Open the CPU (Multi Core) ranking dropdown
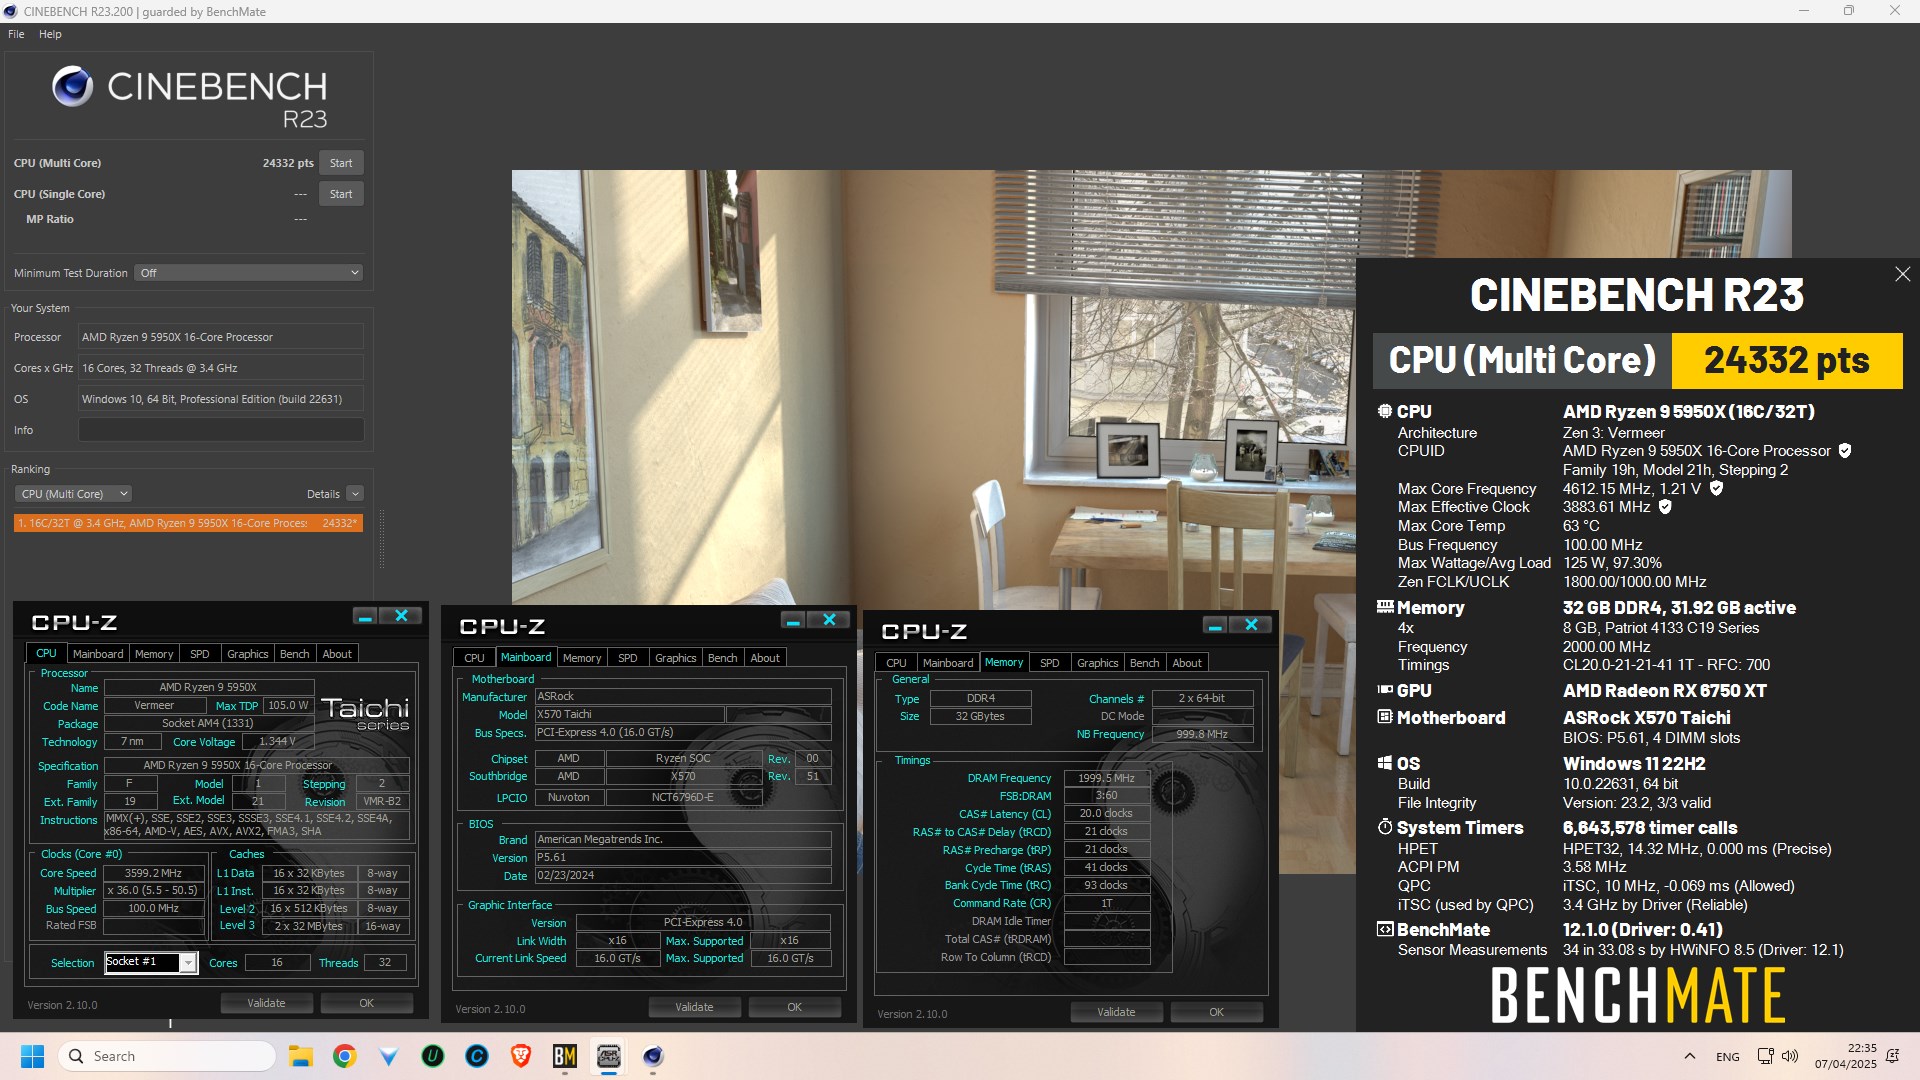 tap(73, 494)
